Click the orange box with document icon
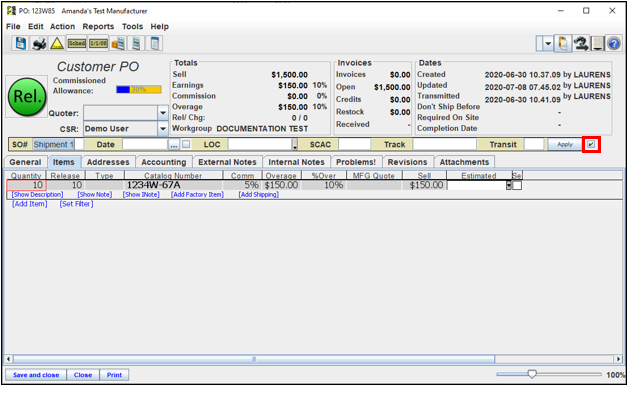 pyautogui.click(x=118, y=43)
